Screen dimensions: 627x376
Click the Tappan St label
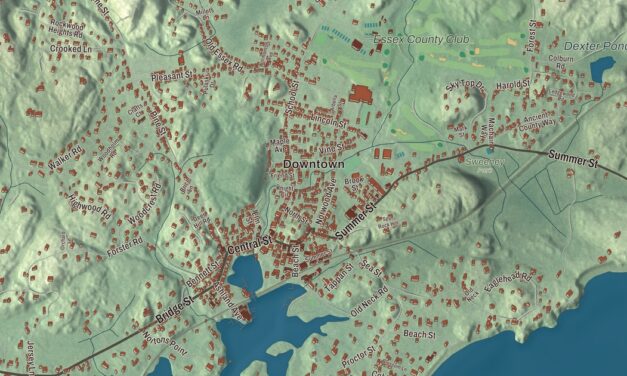pyautogui.click(x=339, y=277)
